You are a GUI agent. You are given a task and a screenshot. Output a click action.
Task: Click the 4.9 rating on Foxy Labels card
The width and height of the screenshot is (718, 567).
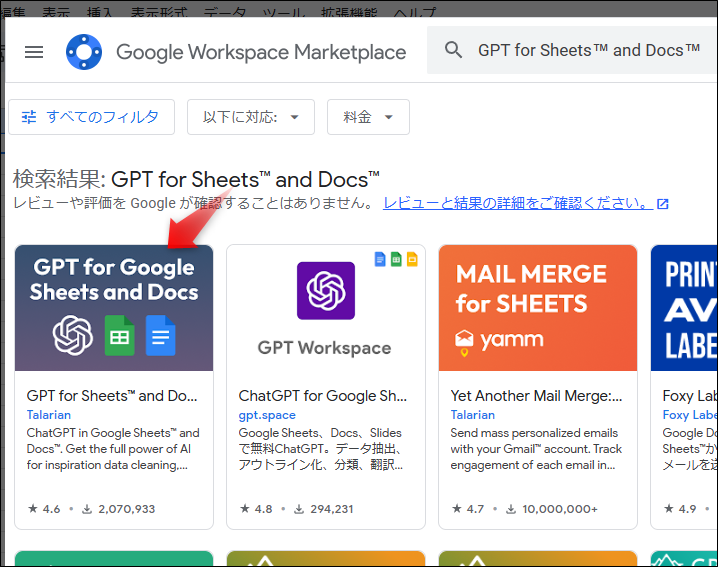pyautogui.click(x=680, y=509)
